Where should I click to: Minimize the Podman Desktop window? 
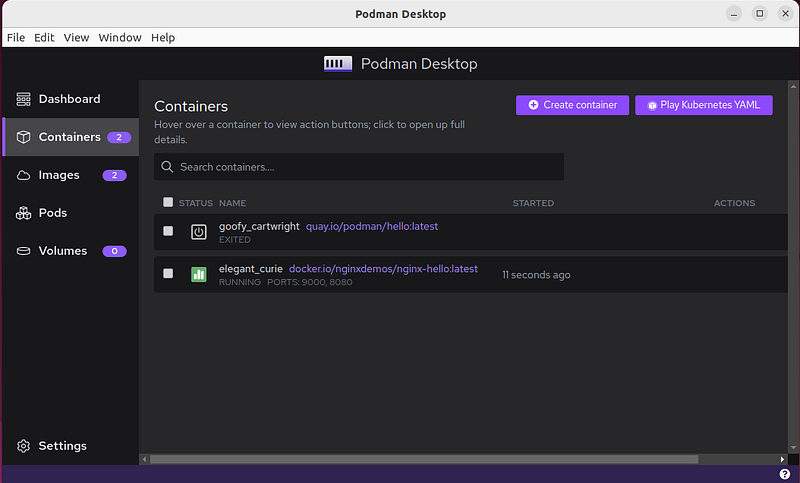(734, 14)
